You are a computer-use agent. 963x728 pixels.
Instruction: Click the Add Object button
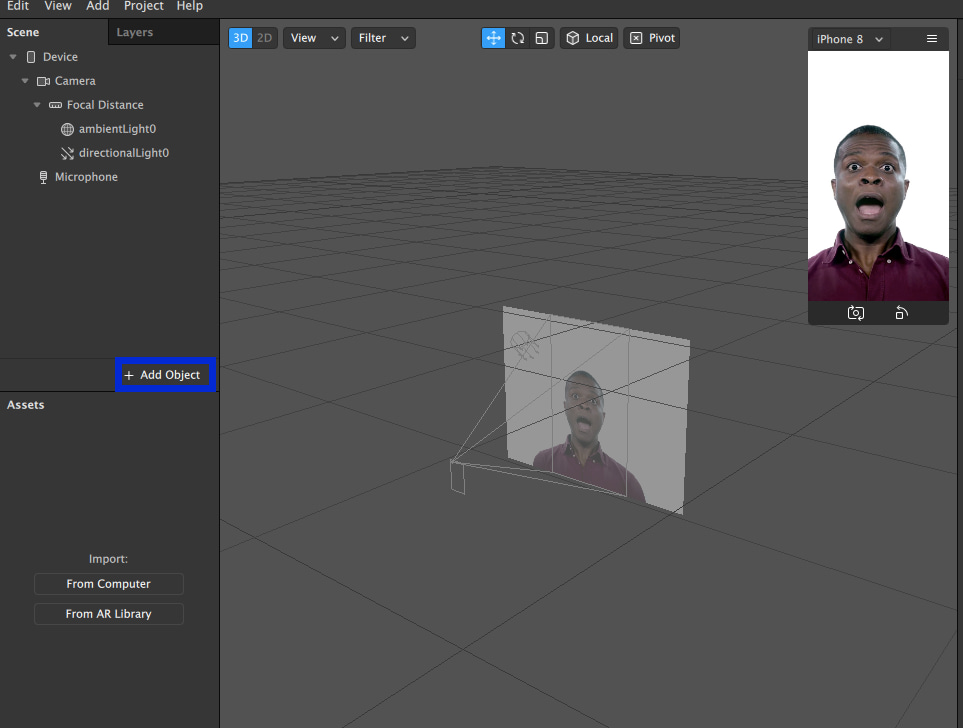(x=164, y=375)
